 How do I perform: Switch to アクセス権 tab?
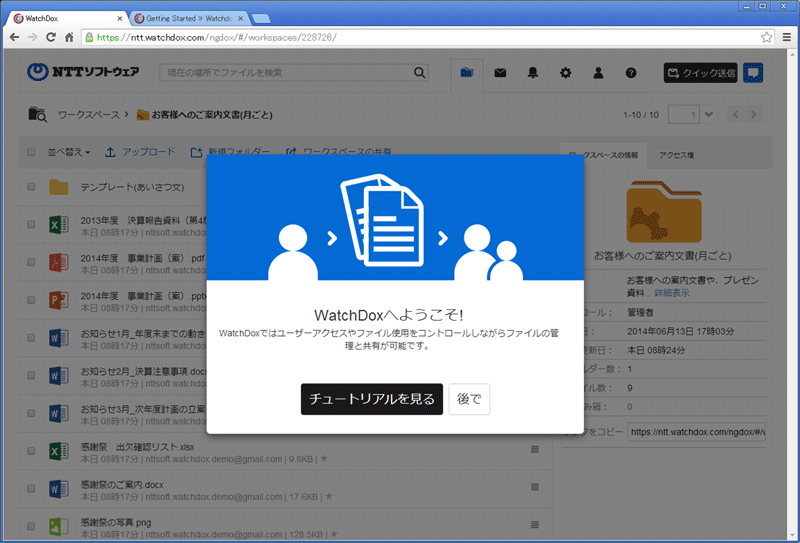coord(676,155)
